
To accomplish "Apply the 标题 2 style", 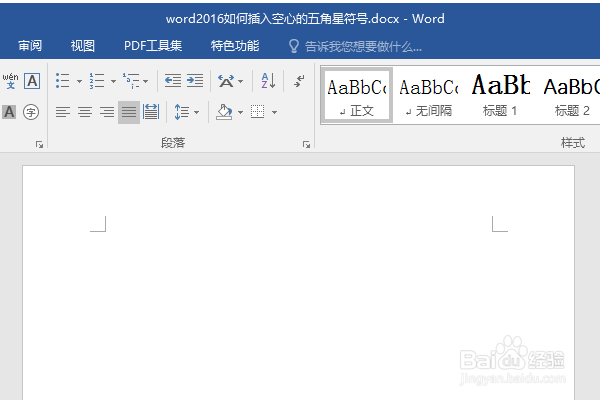I will coord(571,95).
